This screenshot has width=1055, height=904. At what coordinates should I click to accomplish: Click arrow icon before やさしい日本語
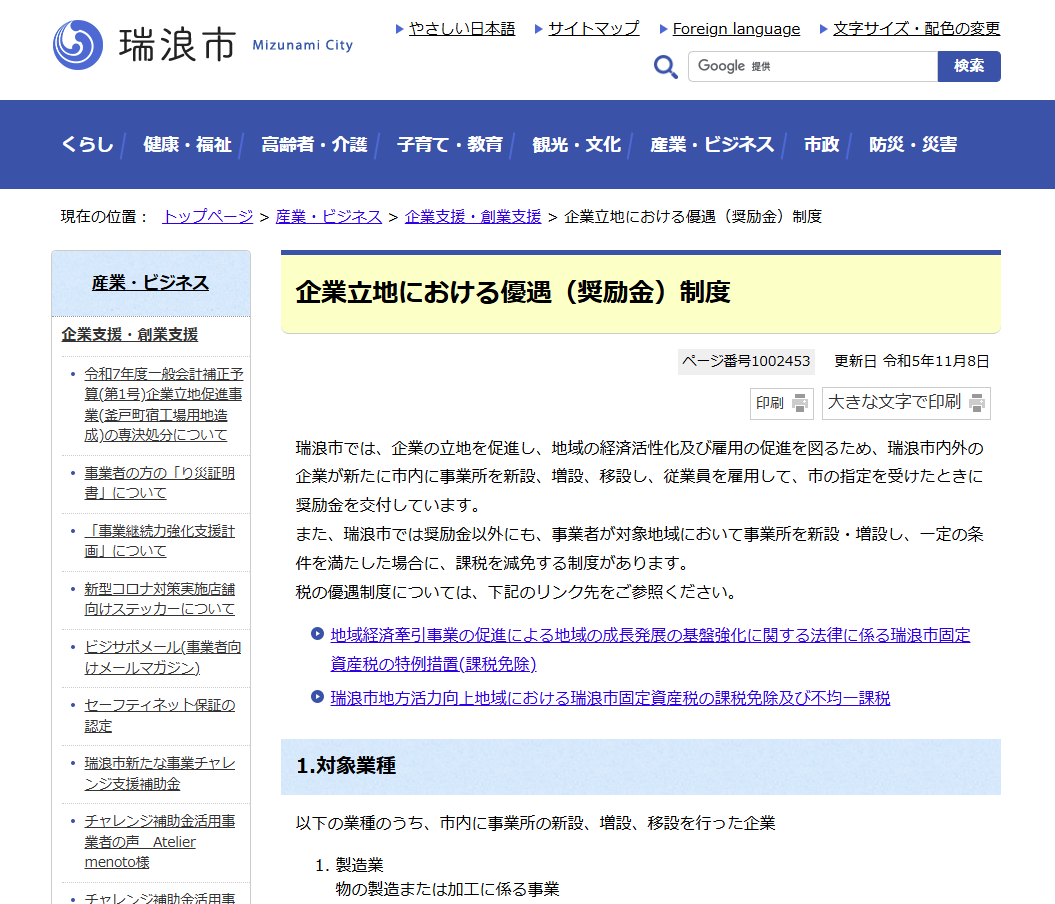400,29
